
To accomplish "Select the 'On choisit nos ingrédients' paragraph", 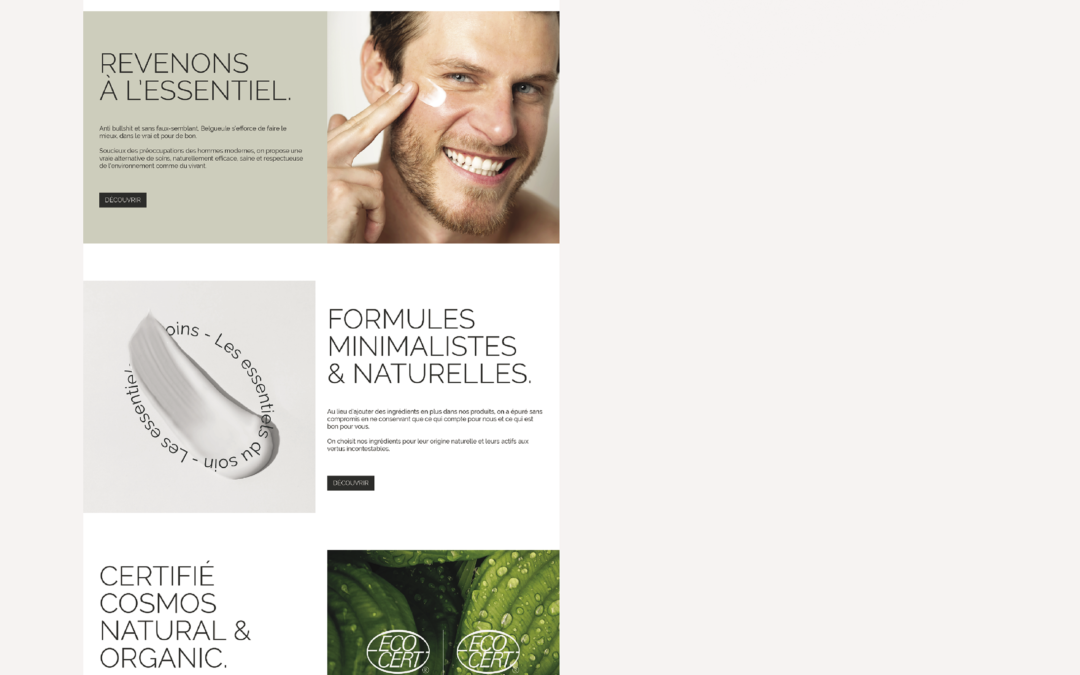I will [x=428, y=445].
